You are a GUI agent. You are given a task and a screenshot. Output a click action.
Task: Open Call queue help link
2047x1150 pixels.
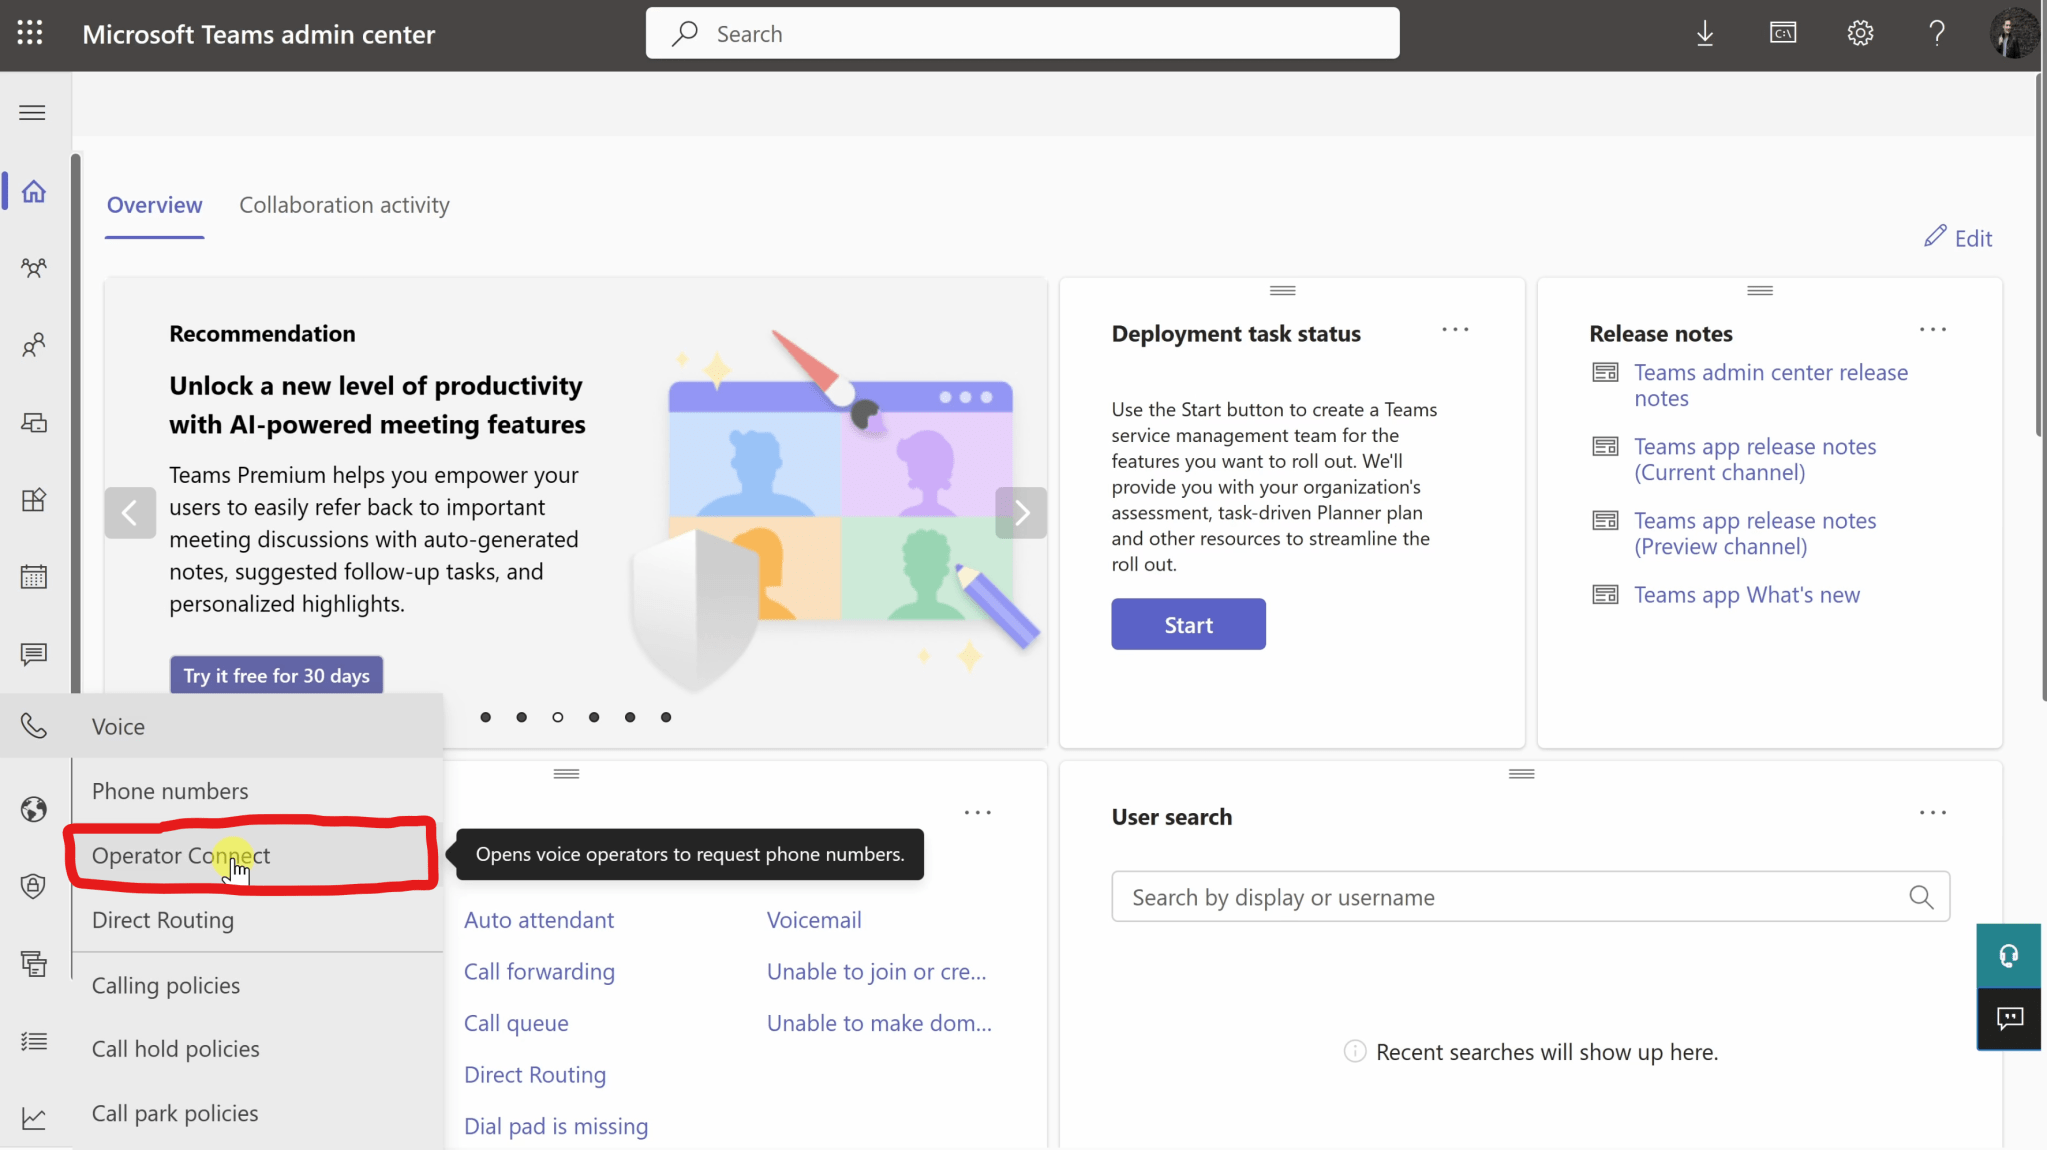pos(516,1023)
